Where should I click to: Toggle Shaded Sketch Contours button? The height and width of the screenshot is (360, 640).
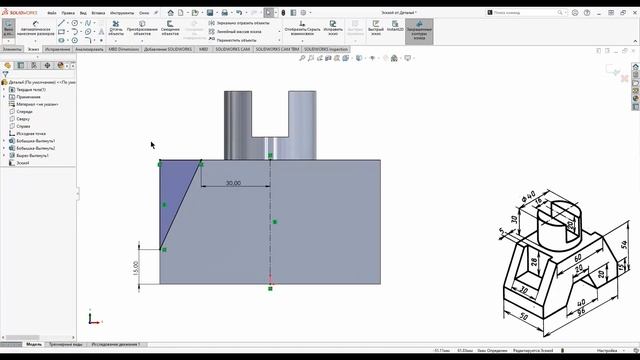point(419,31)
